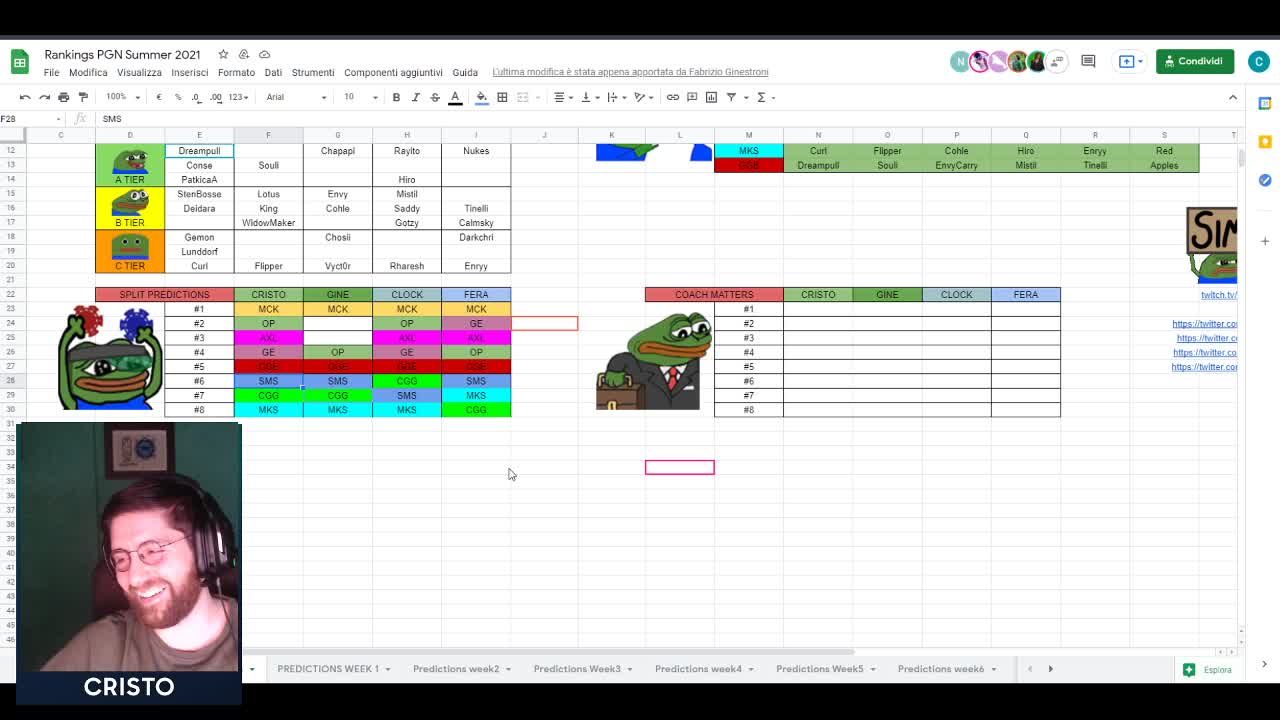This screenshot has height=720, width=1280.
Task: Open the account avatar C
Action: point(1259,61)
